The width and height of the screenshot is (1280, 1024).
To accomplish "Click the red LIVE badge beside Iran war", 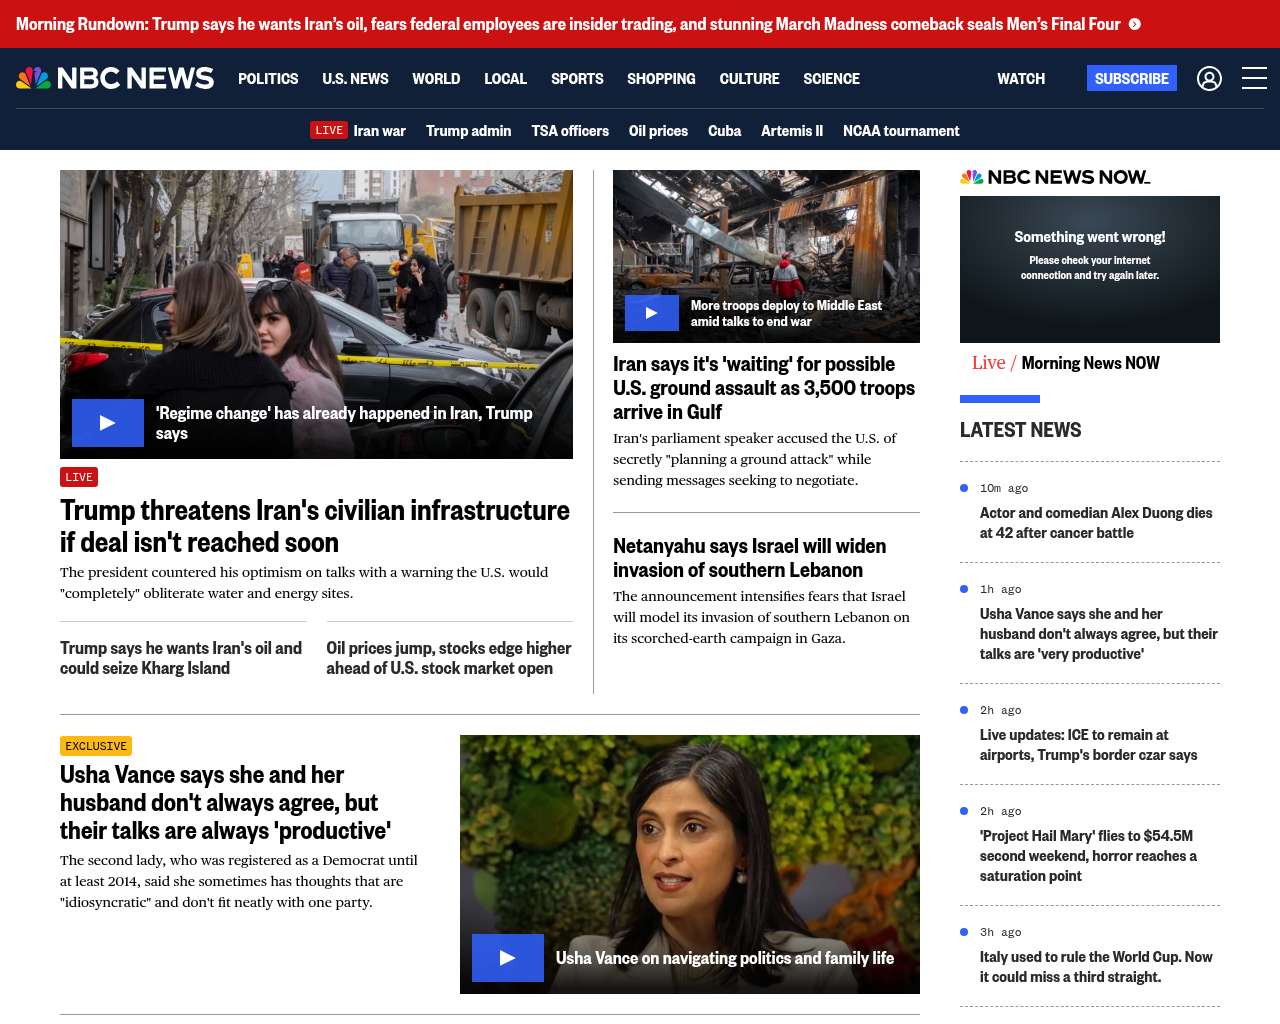I will (329, 130).
